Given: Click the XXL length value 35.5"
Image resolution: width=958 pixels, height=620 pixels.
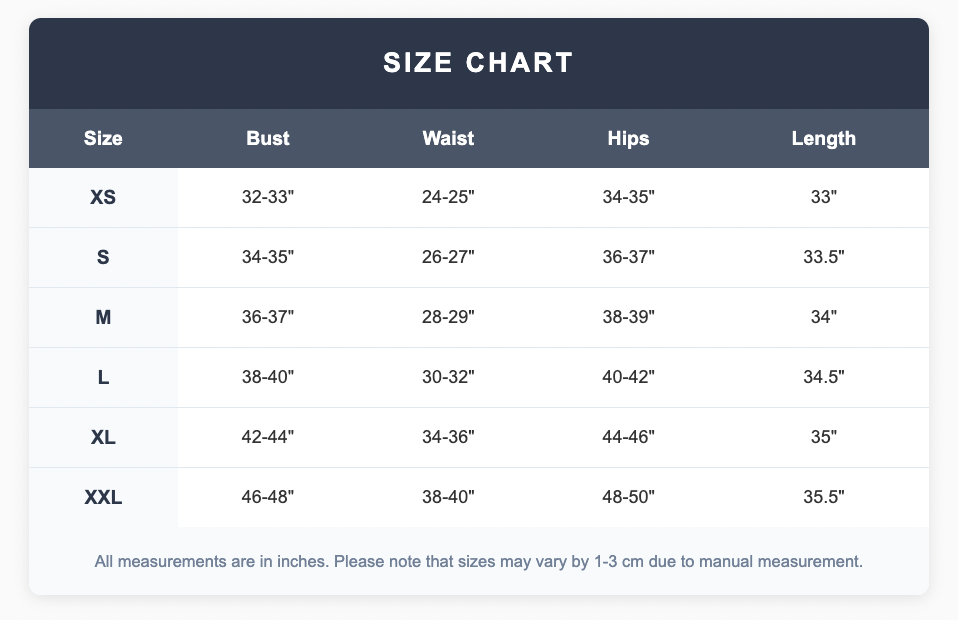Looking at the screenshot, I should 824,497.
